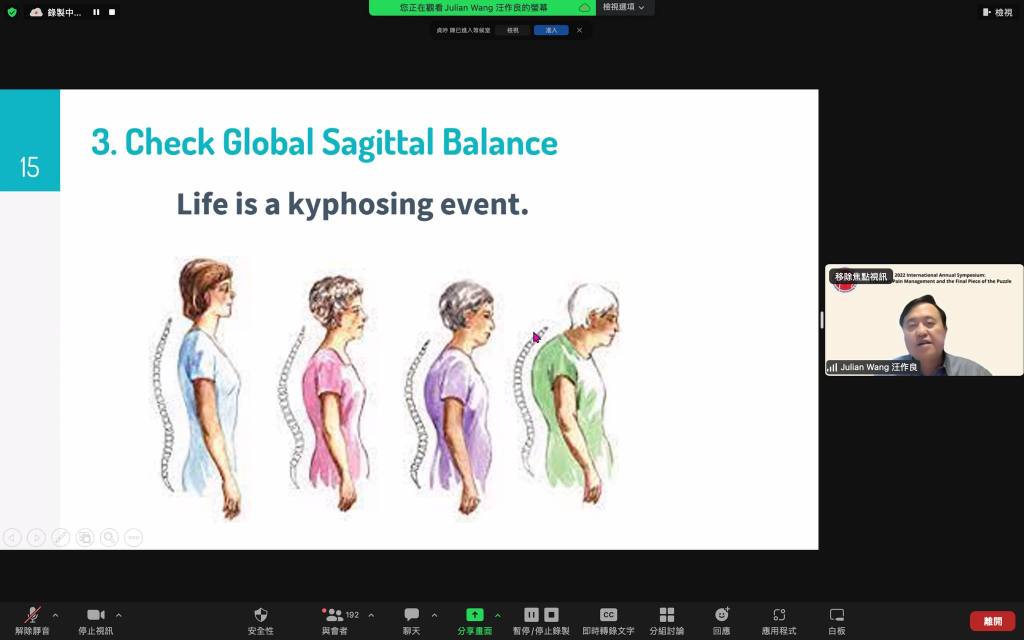Open the Whiteboard (白板) icon
The height and width of the screenshot is (640, 1024).
pos(837,615)
